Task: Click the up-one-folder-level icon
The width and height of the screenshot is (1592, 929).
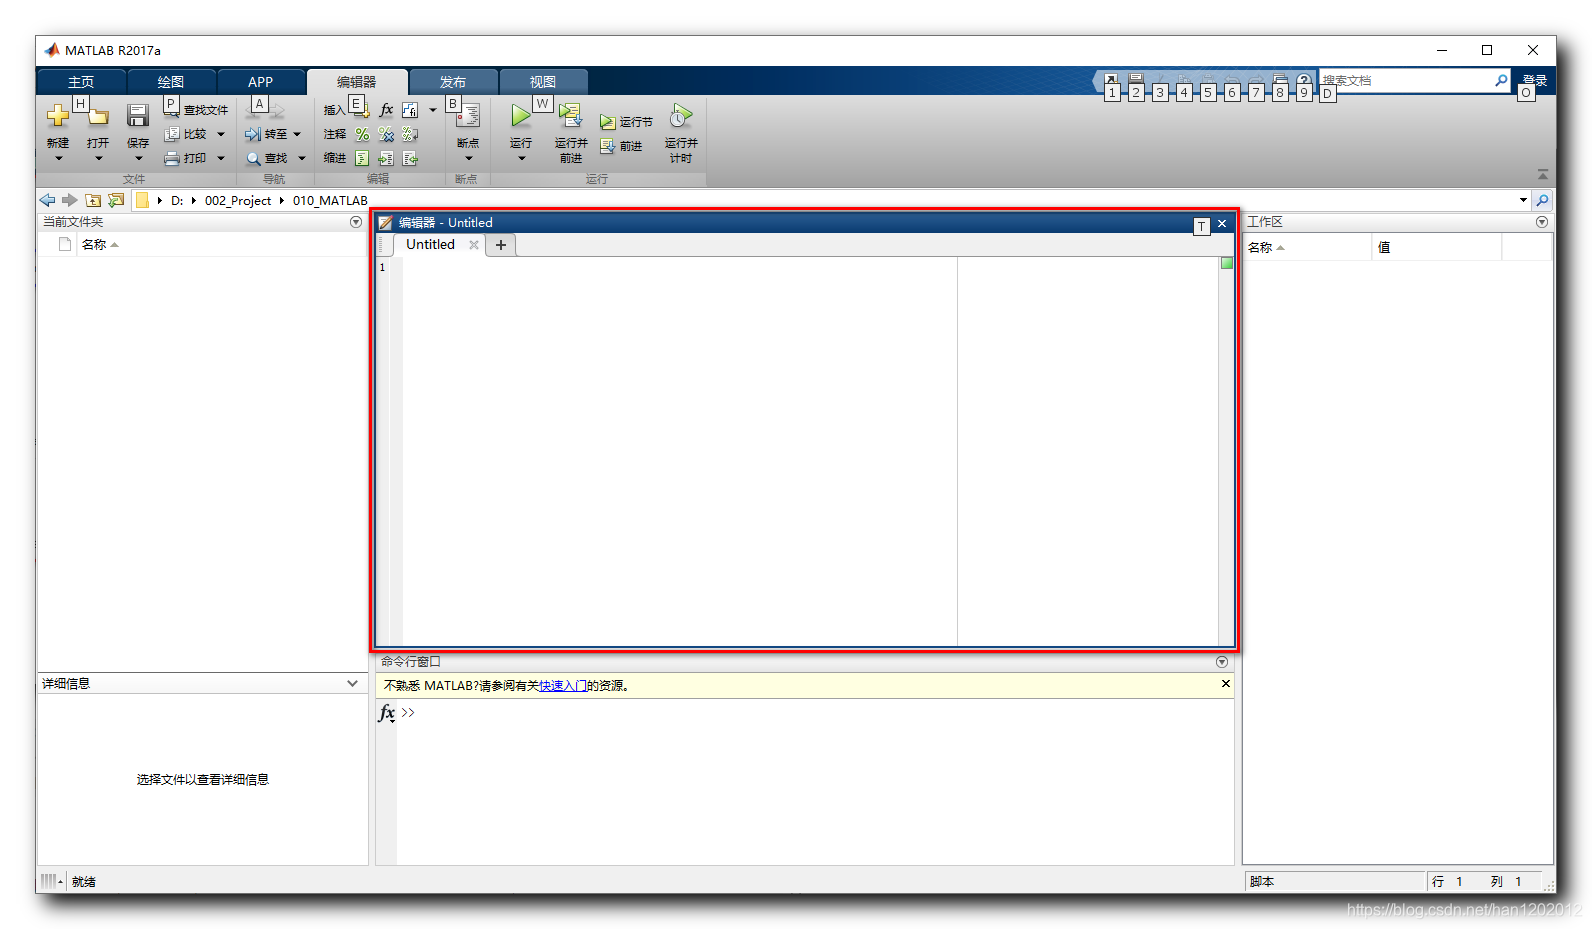Action: 93,201
